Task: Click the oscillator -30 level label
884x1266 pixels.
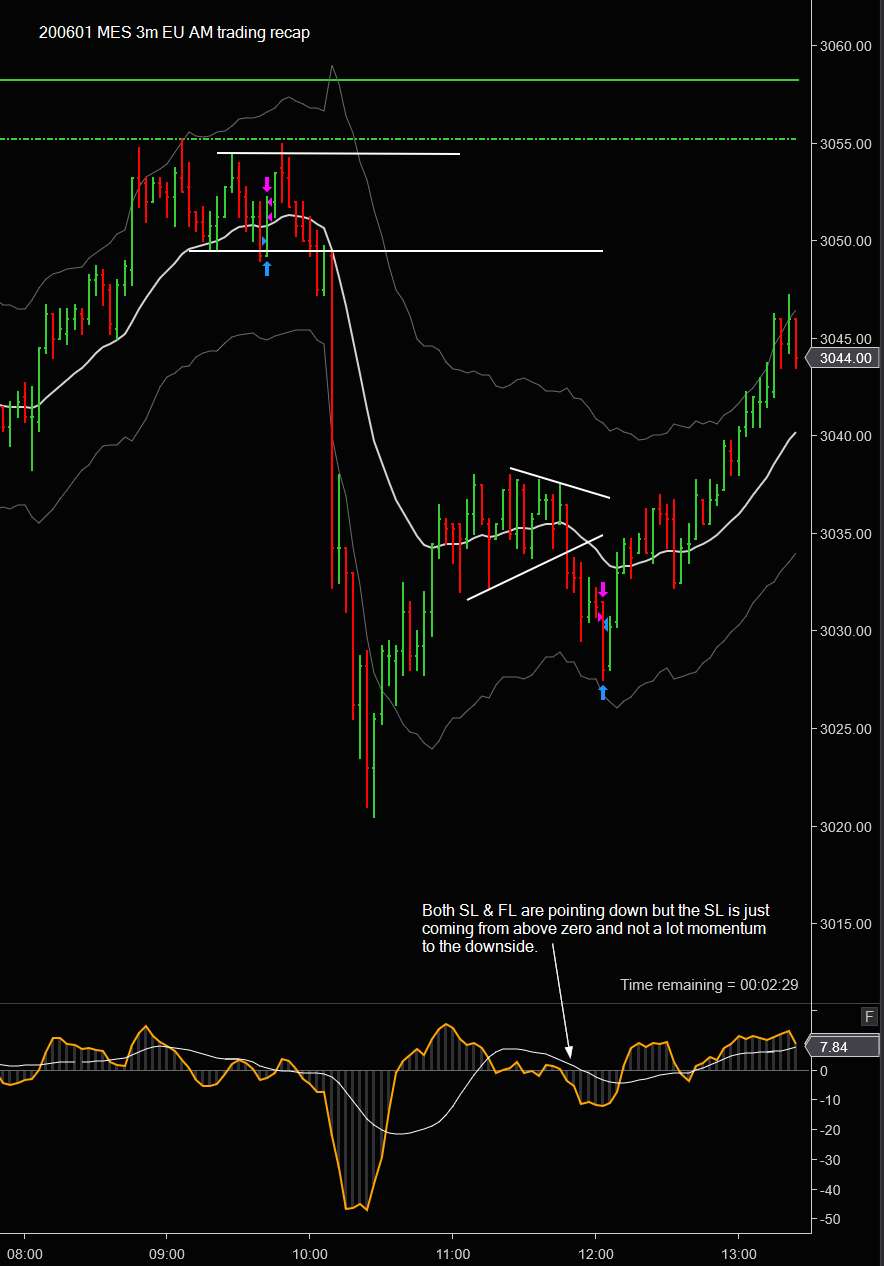Action: coord(830,1161)
